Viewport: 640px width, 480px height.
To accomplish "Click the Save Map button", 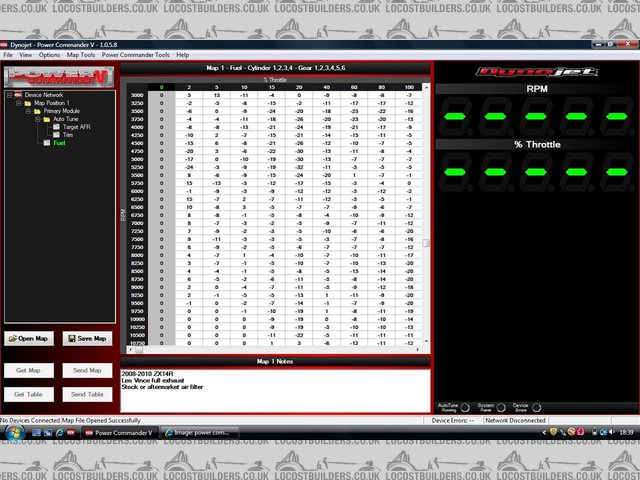I will pyautogui.click(x=87, y=338).
